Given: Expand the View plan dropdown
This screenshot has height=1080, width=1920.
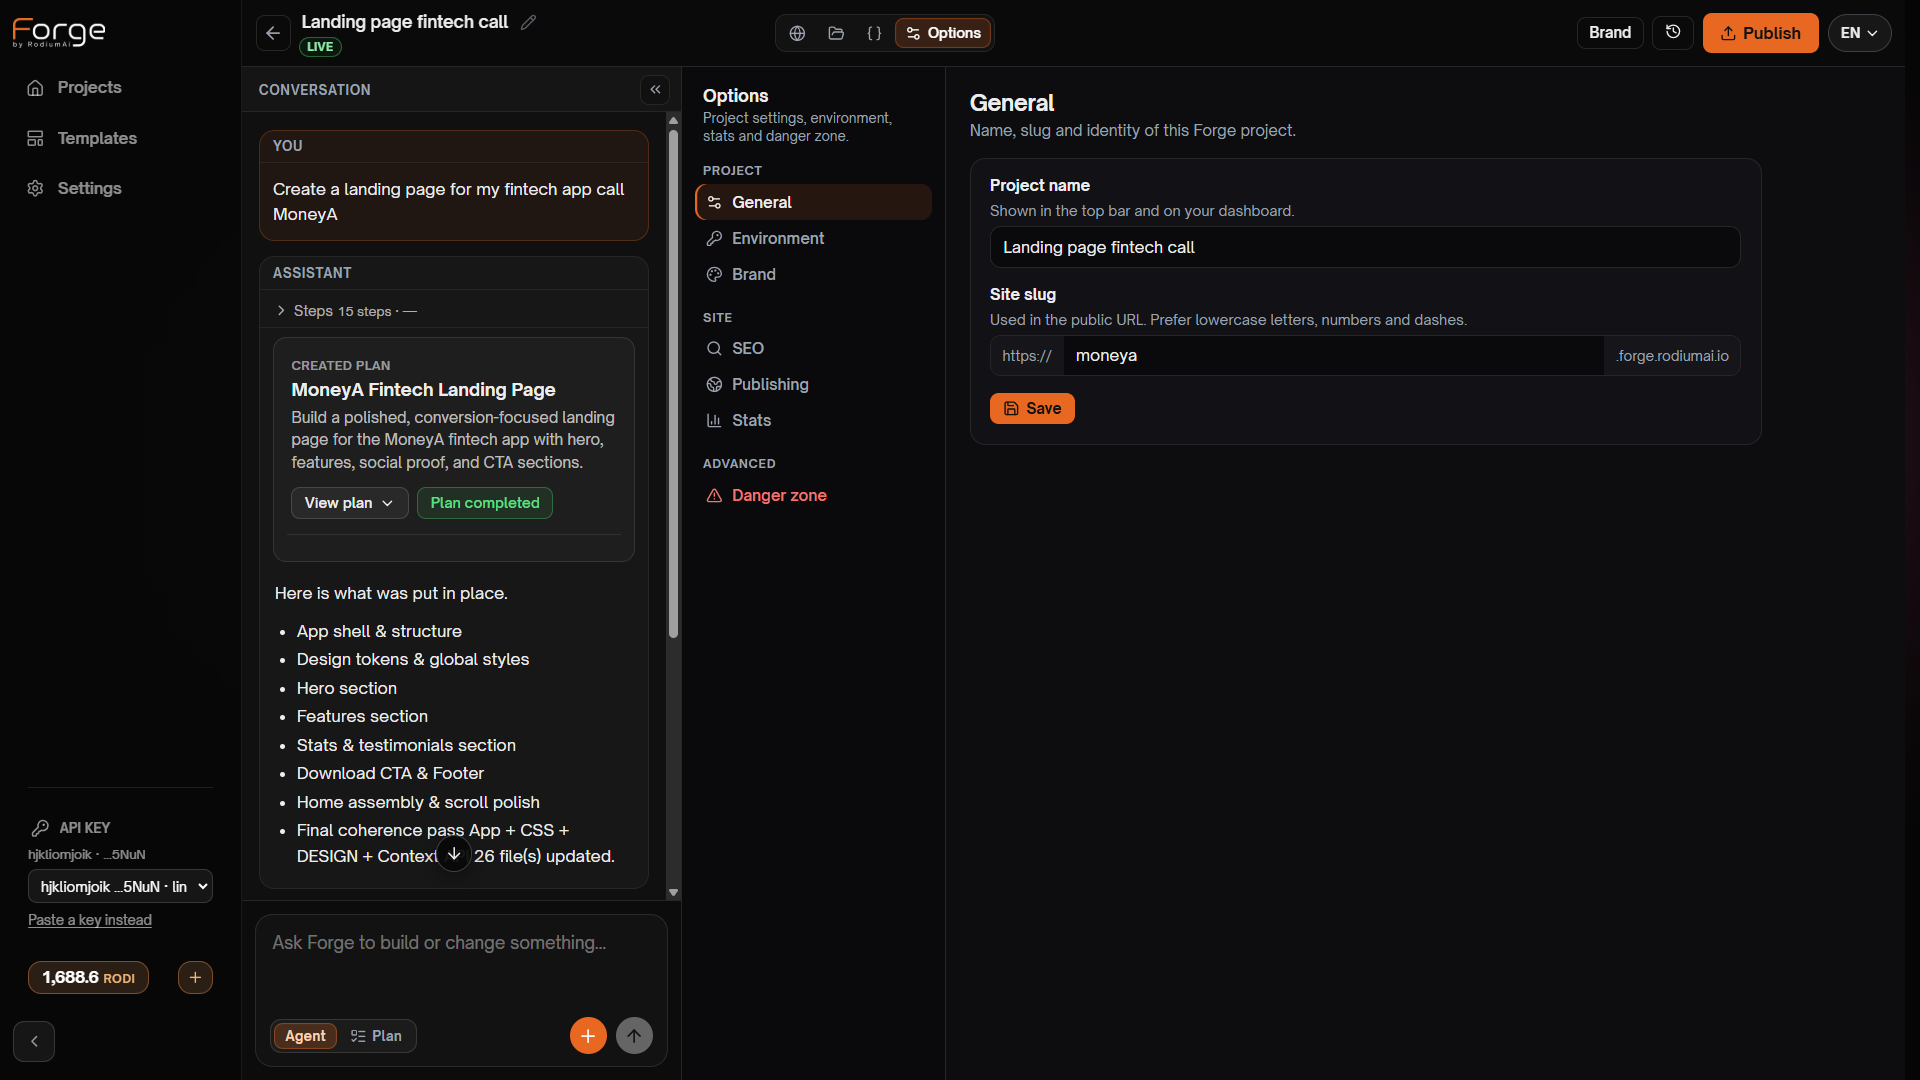Looking at the screenshot, I should (x=349, y=503).
